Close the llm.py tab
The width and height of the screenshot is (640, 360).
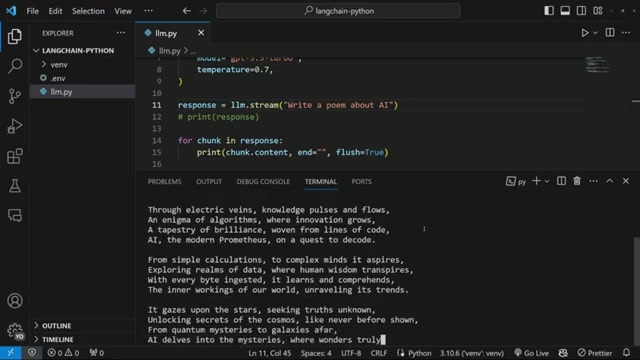(x=201, y=33)
